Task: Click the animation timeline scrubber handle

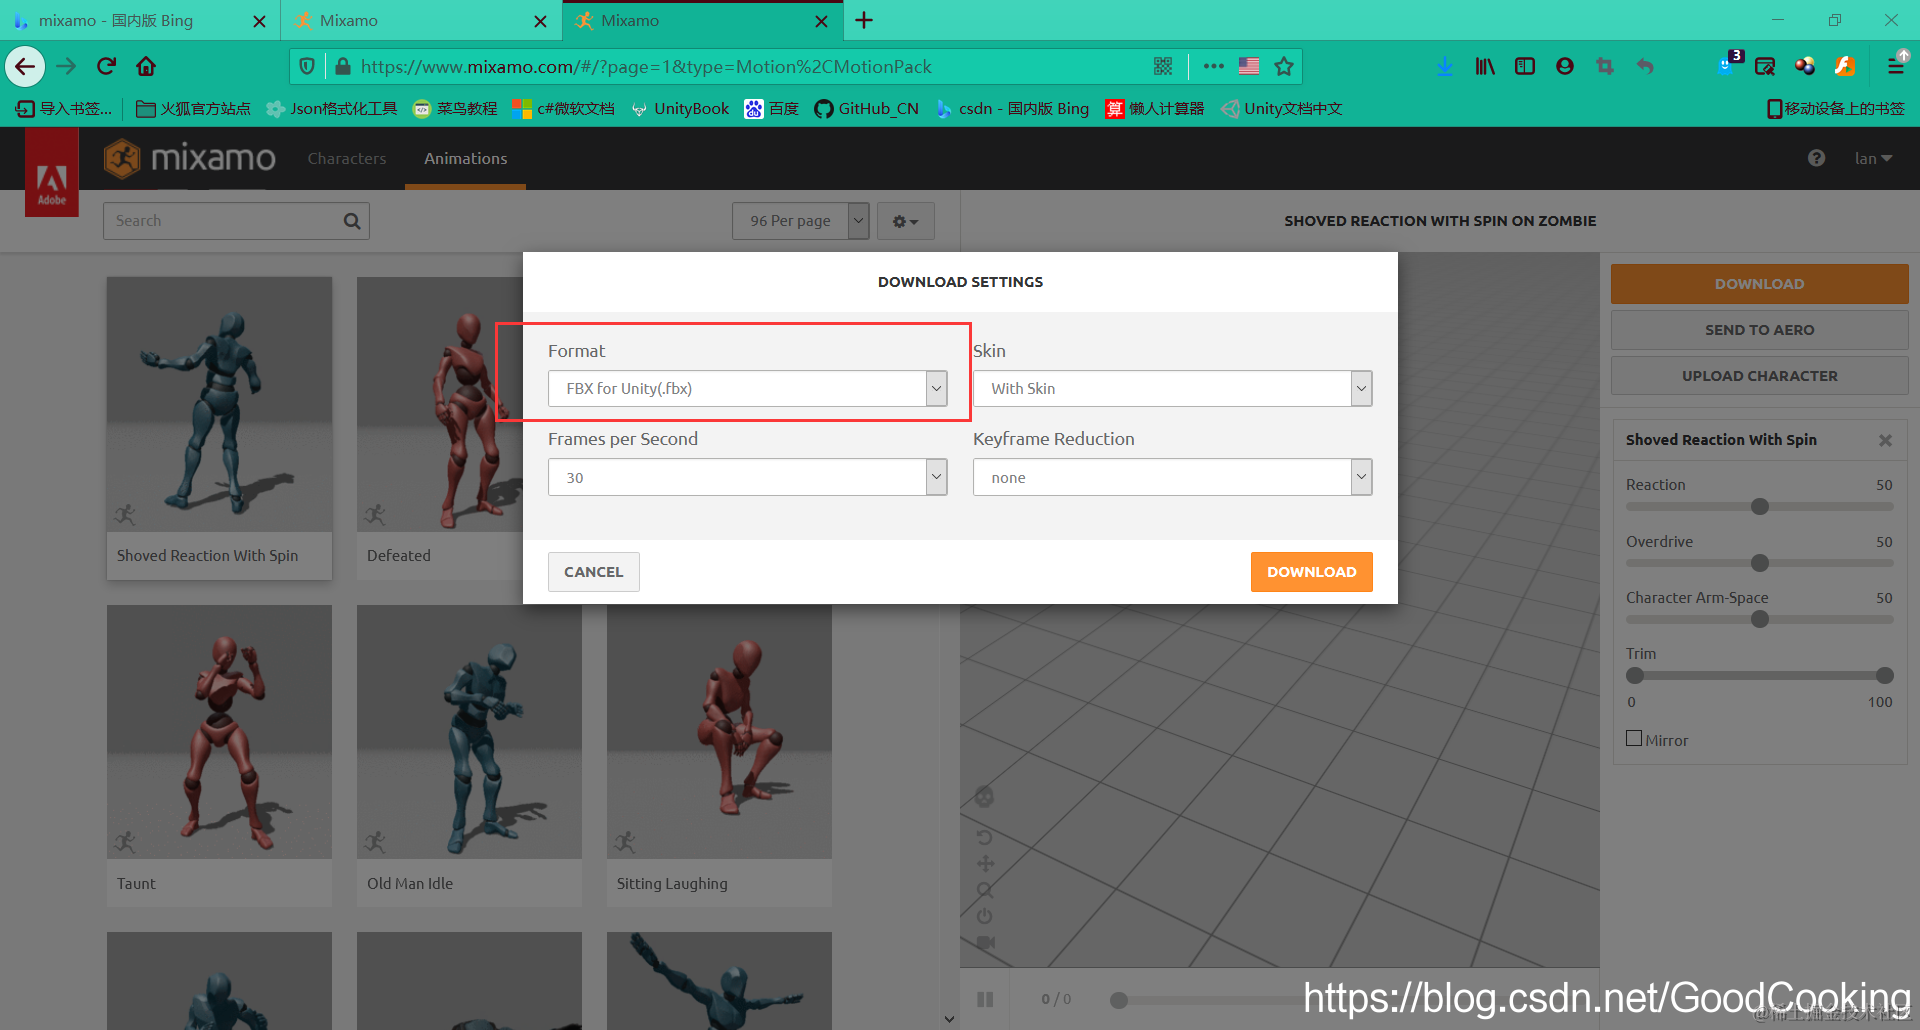Action: (1119, 1000)
